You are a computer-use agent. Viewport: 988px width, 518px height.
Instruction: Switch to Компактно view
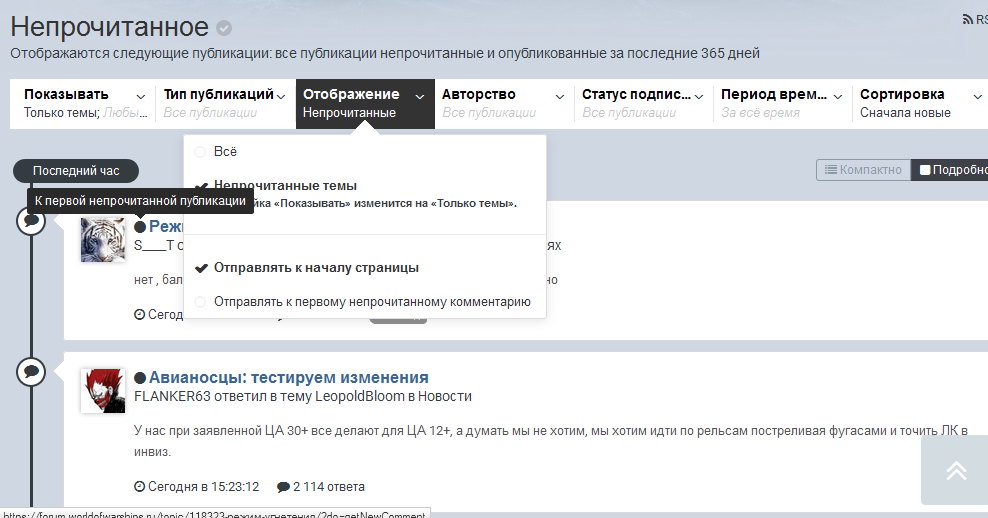point(865,170)
